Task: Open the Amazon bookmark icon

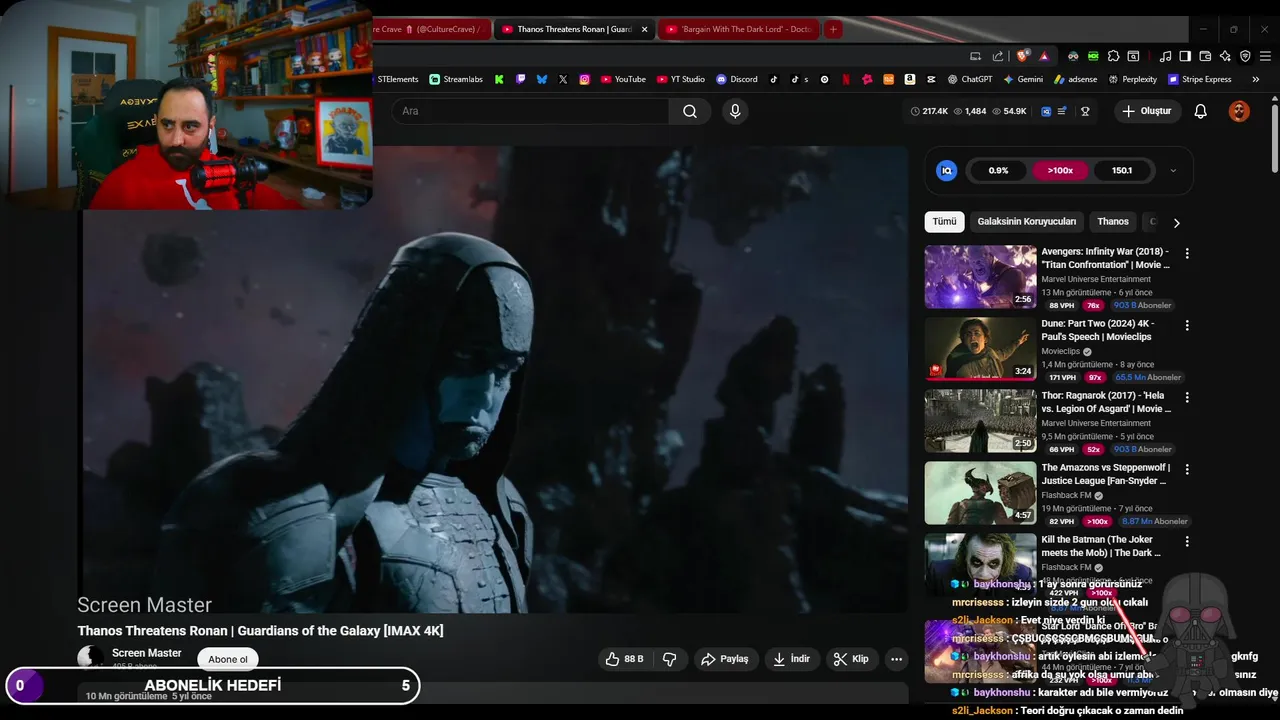Action: pyautogui.click(x=910, y=79)
